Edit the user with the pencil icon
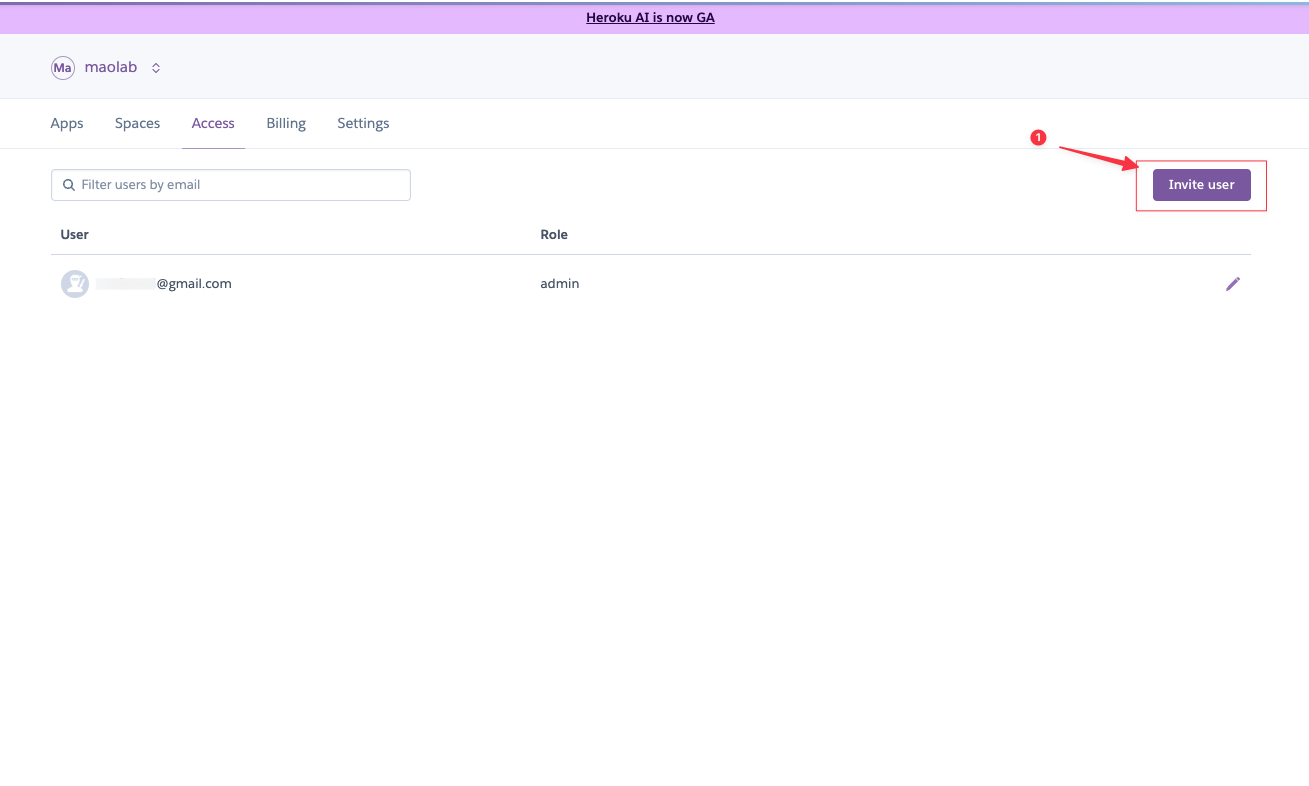This screenshot has width=1309, height=786. pyautogui.click(x=1233, y=284)
